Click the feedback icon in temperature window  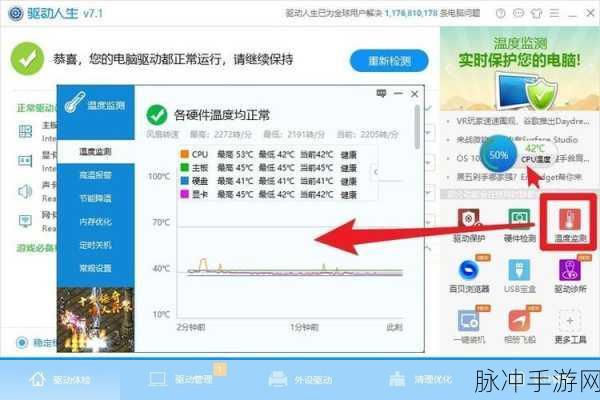point(381,93)
